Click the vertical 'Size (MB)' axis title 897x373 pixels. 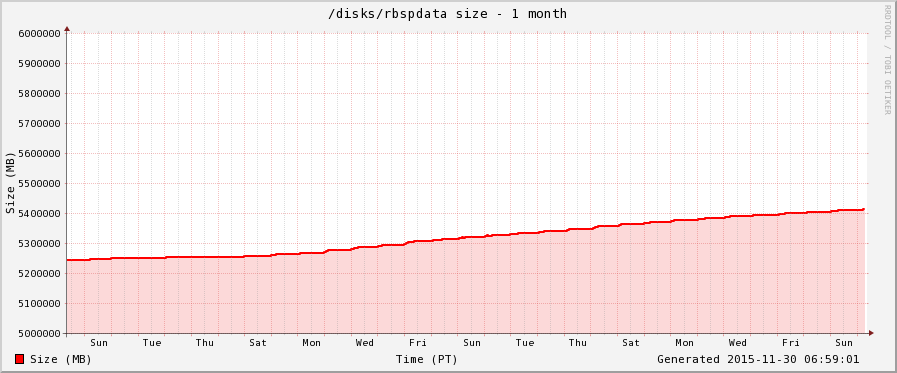point(10,183)
